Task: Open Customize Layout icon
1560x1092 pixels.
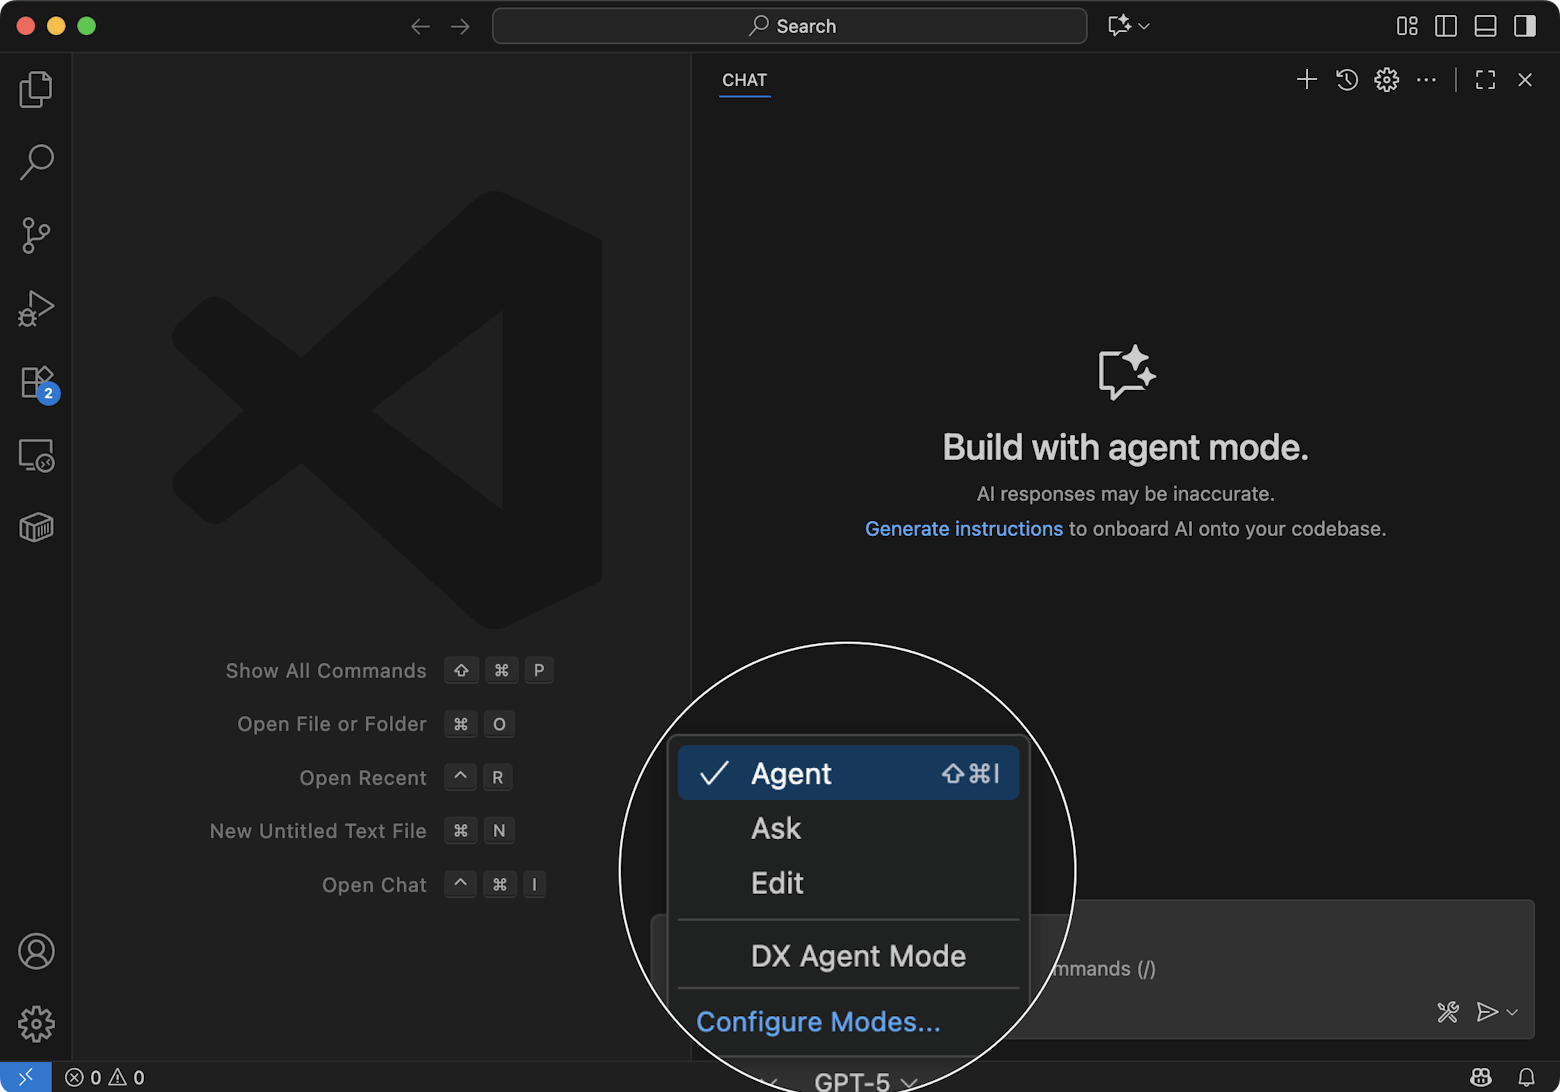Action: 1407,26
